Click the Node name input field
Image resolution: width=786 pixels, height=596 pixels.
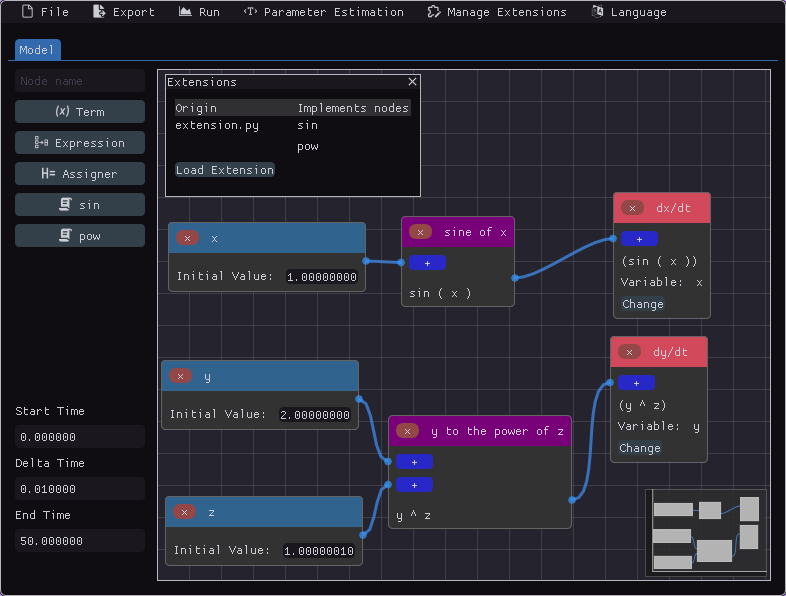point(80,81)
